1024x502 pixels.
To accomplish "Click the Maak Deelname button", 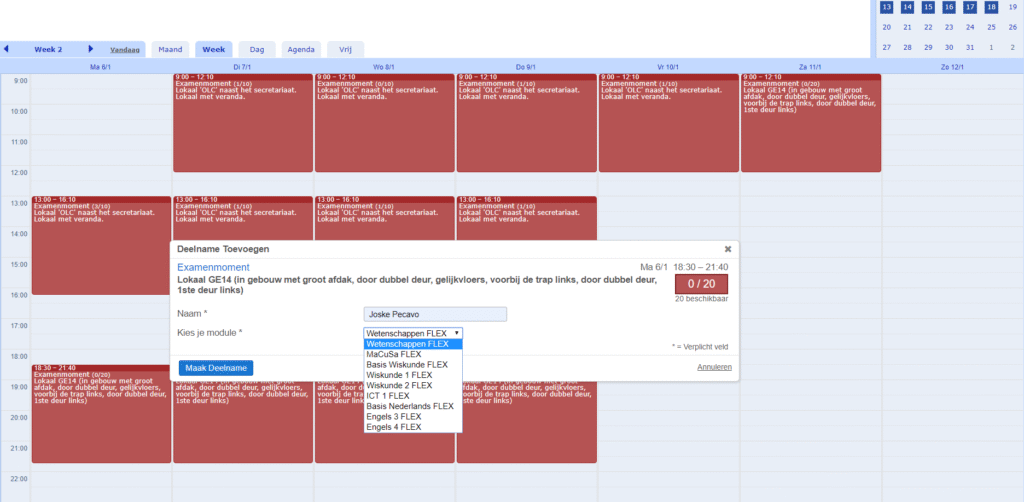I will [x=216, y=368].
